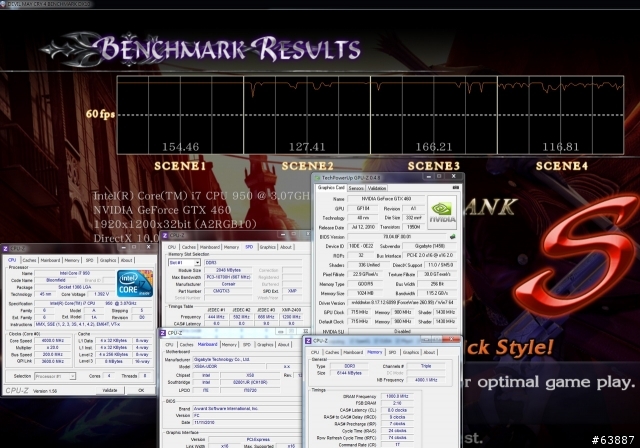Click the Devil May Cry 4 title bar icon
Screen dimensions: 640x448
click(x=3, y=4)
